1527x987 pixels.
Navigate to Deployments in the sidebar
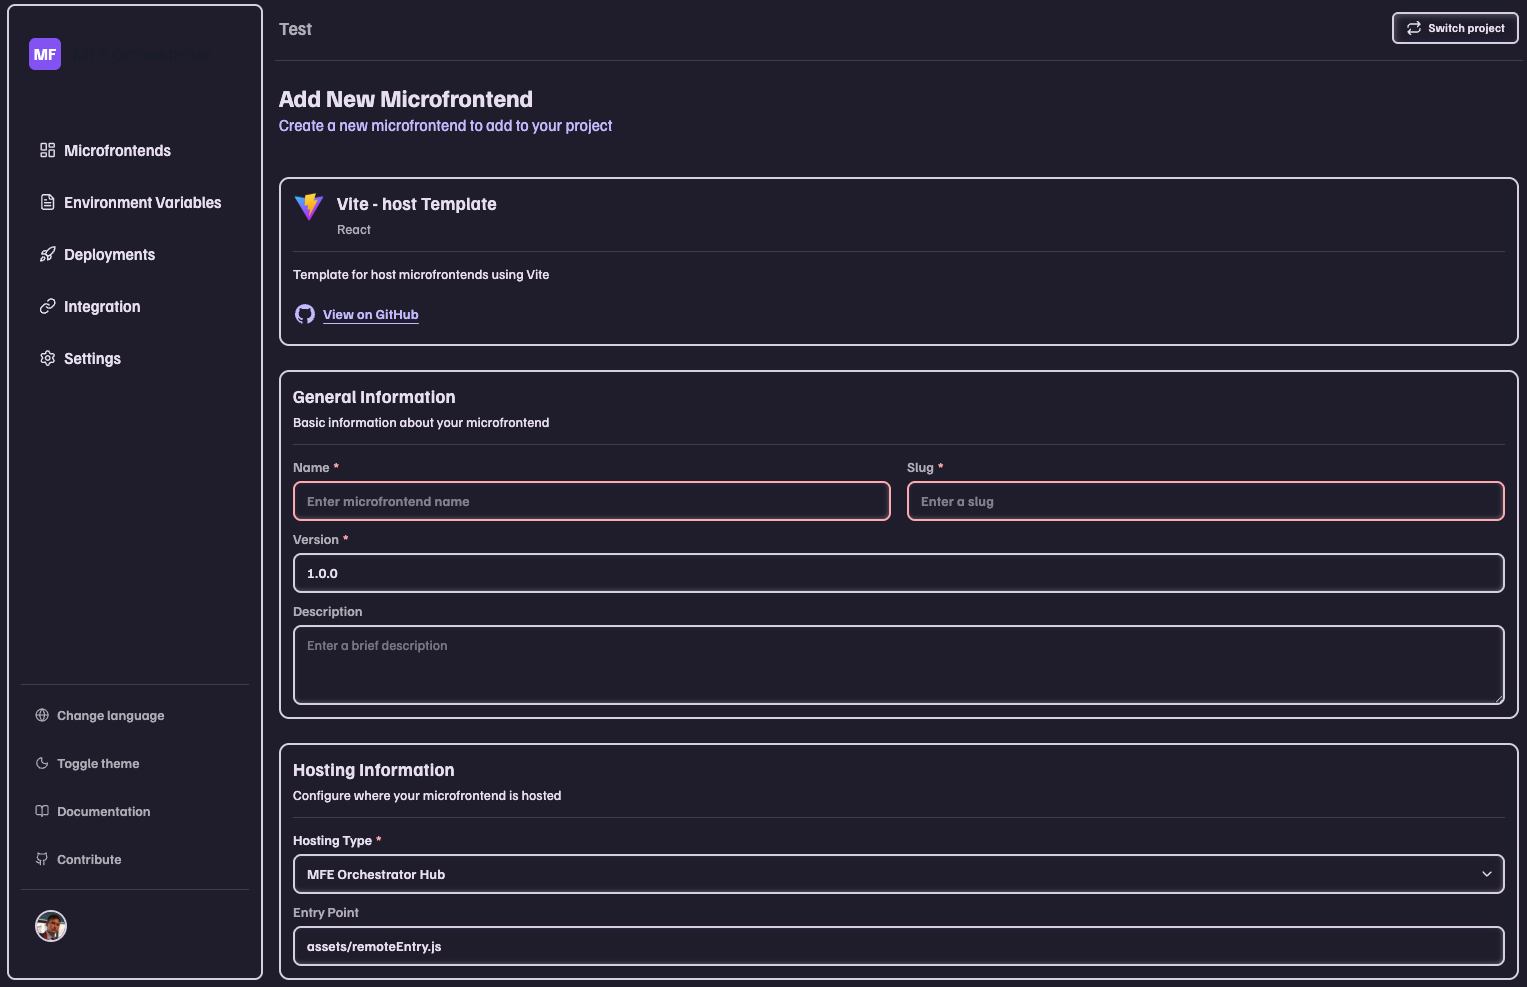coord(109,254)
